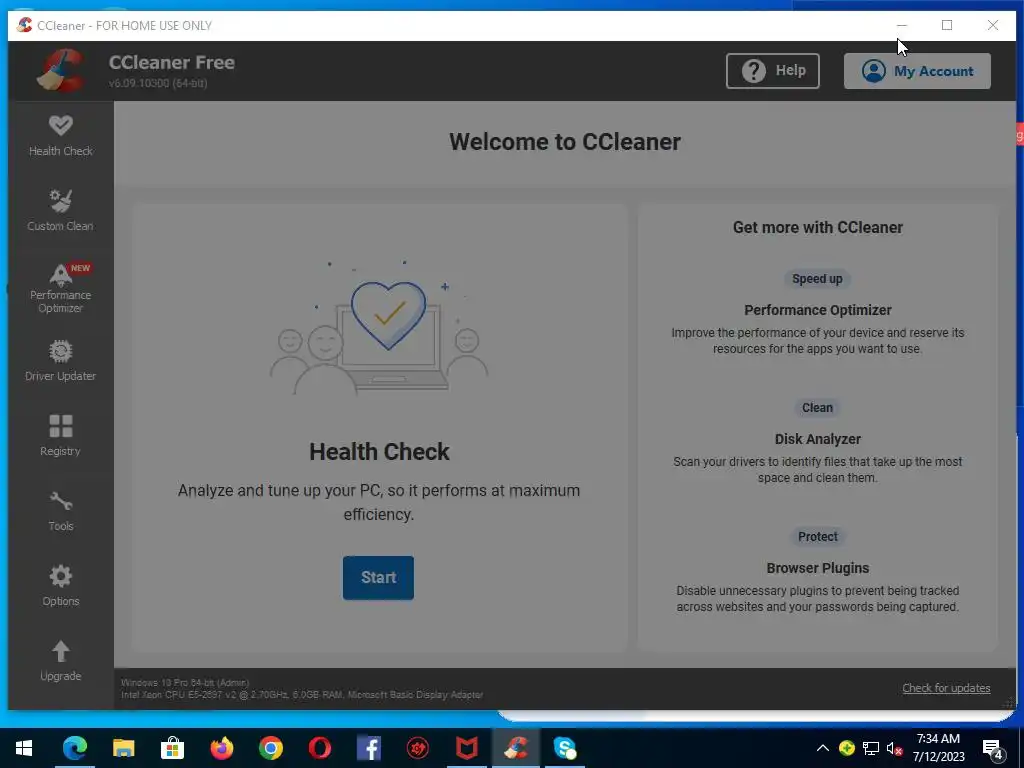Screen dimensions: 1024x768
Task: Open File Explorer from the taskbar
Action: [123, 748]
